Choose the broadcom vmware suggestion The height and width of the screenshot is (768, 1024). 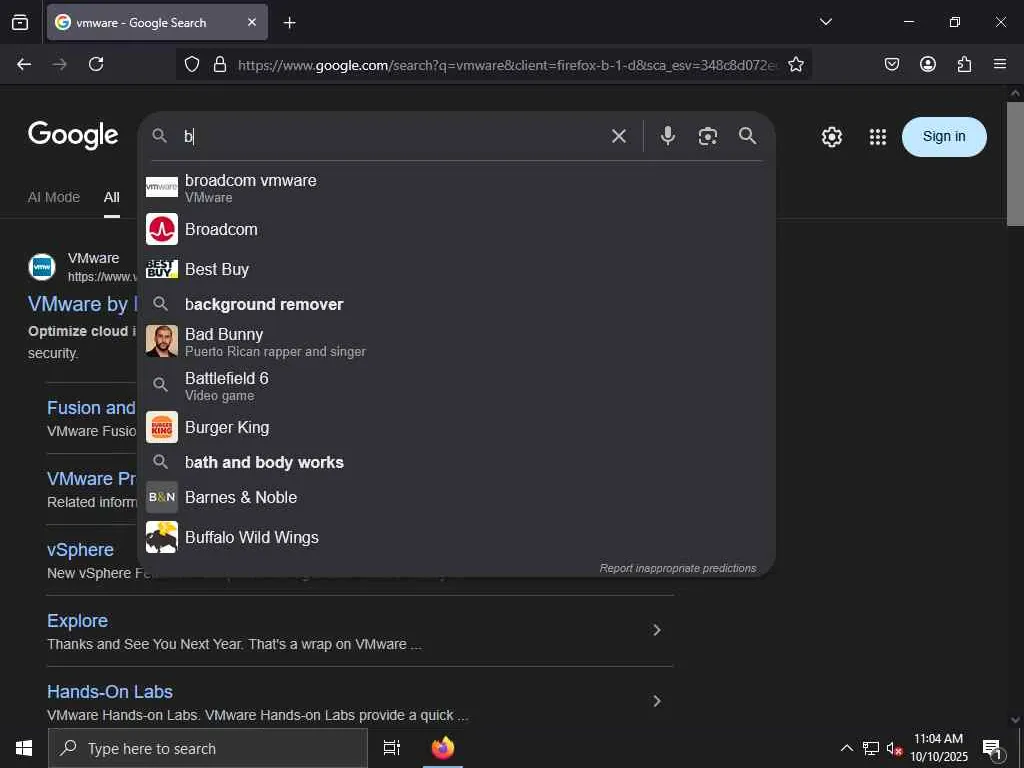pyautogui.click(x=456, y=187)
